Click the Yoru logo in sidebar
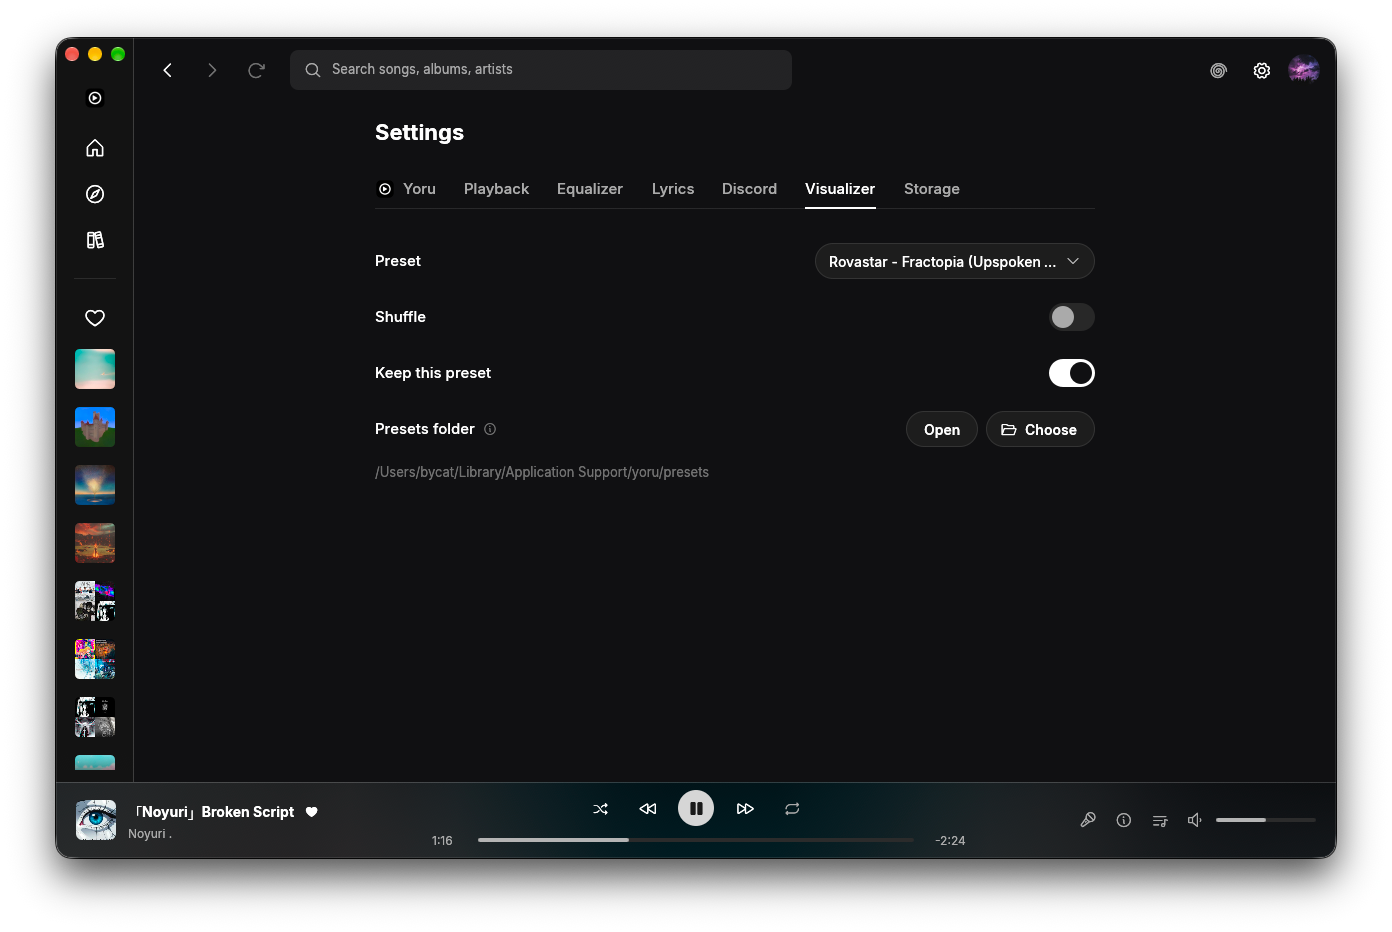1392x932 pixels. click(95, 98)
